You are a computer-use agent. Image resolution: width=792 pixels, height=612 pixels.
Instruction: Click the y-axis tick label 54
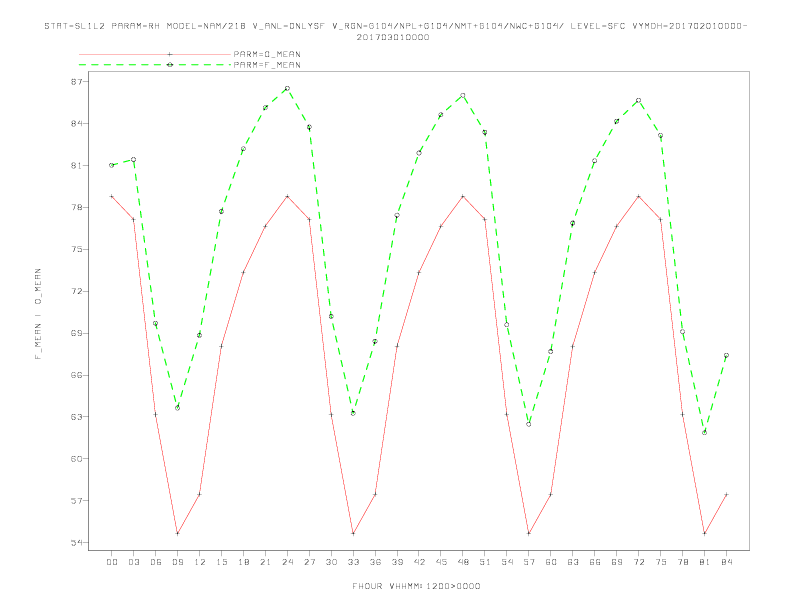coord(77,542)
